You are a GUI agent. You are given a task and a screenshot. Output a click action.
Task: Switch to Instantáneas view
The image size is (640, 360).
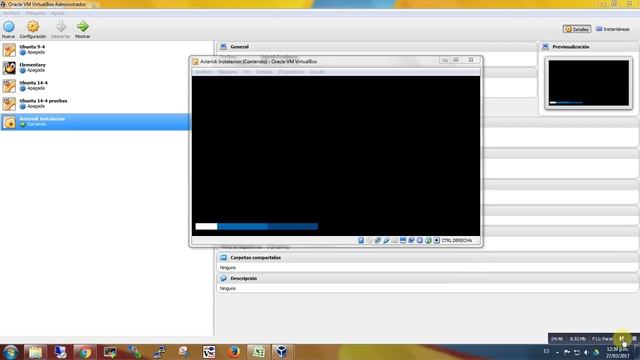click(x=613, y=29)
